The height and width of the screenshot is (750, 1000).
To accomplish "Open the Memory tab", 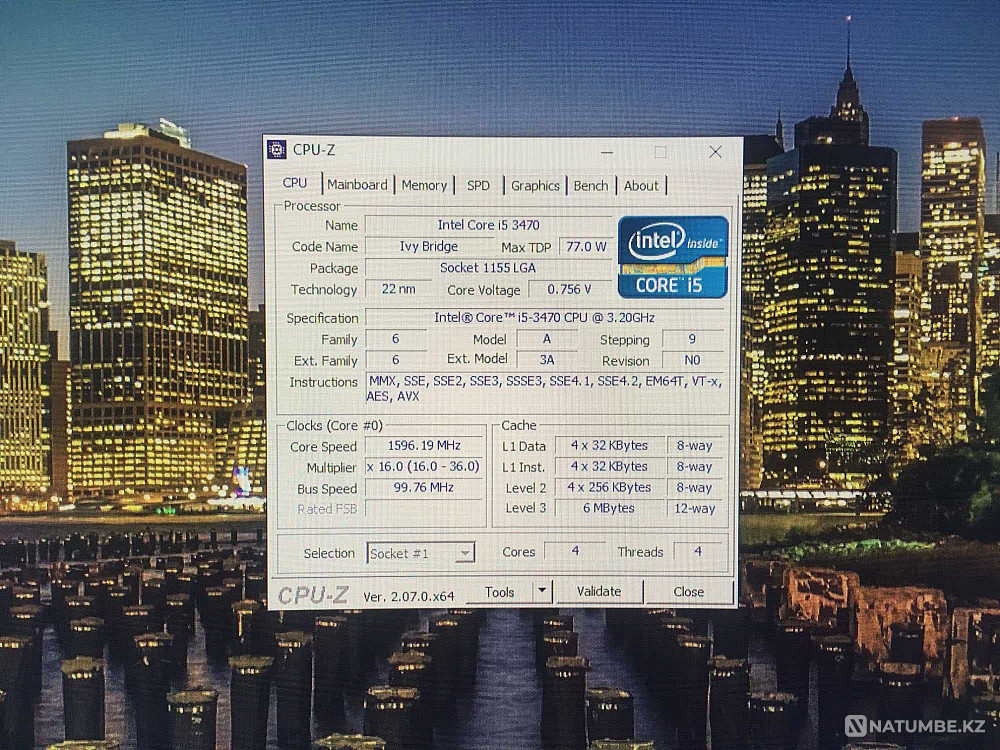I will tap(424, 186).
